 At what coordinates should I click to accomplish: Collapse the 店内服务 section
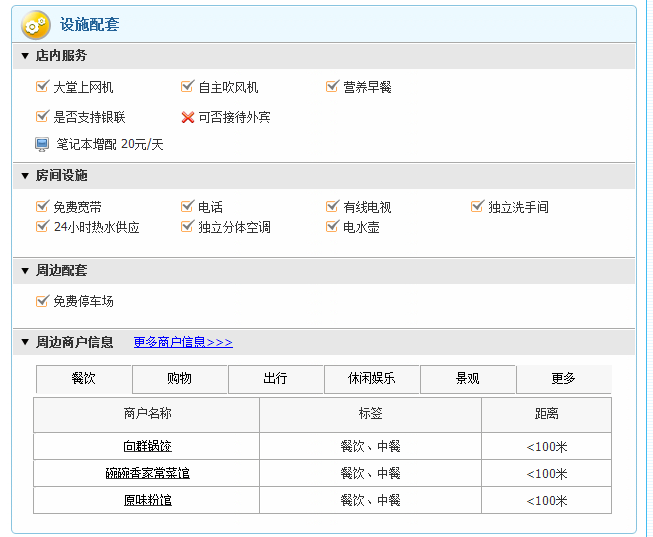point(25,56)
